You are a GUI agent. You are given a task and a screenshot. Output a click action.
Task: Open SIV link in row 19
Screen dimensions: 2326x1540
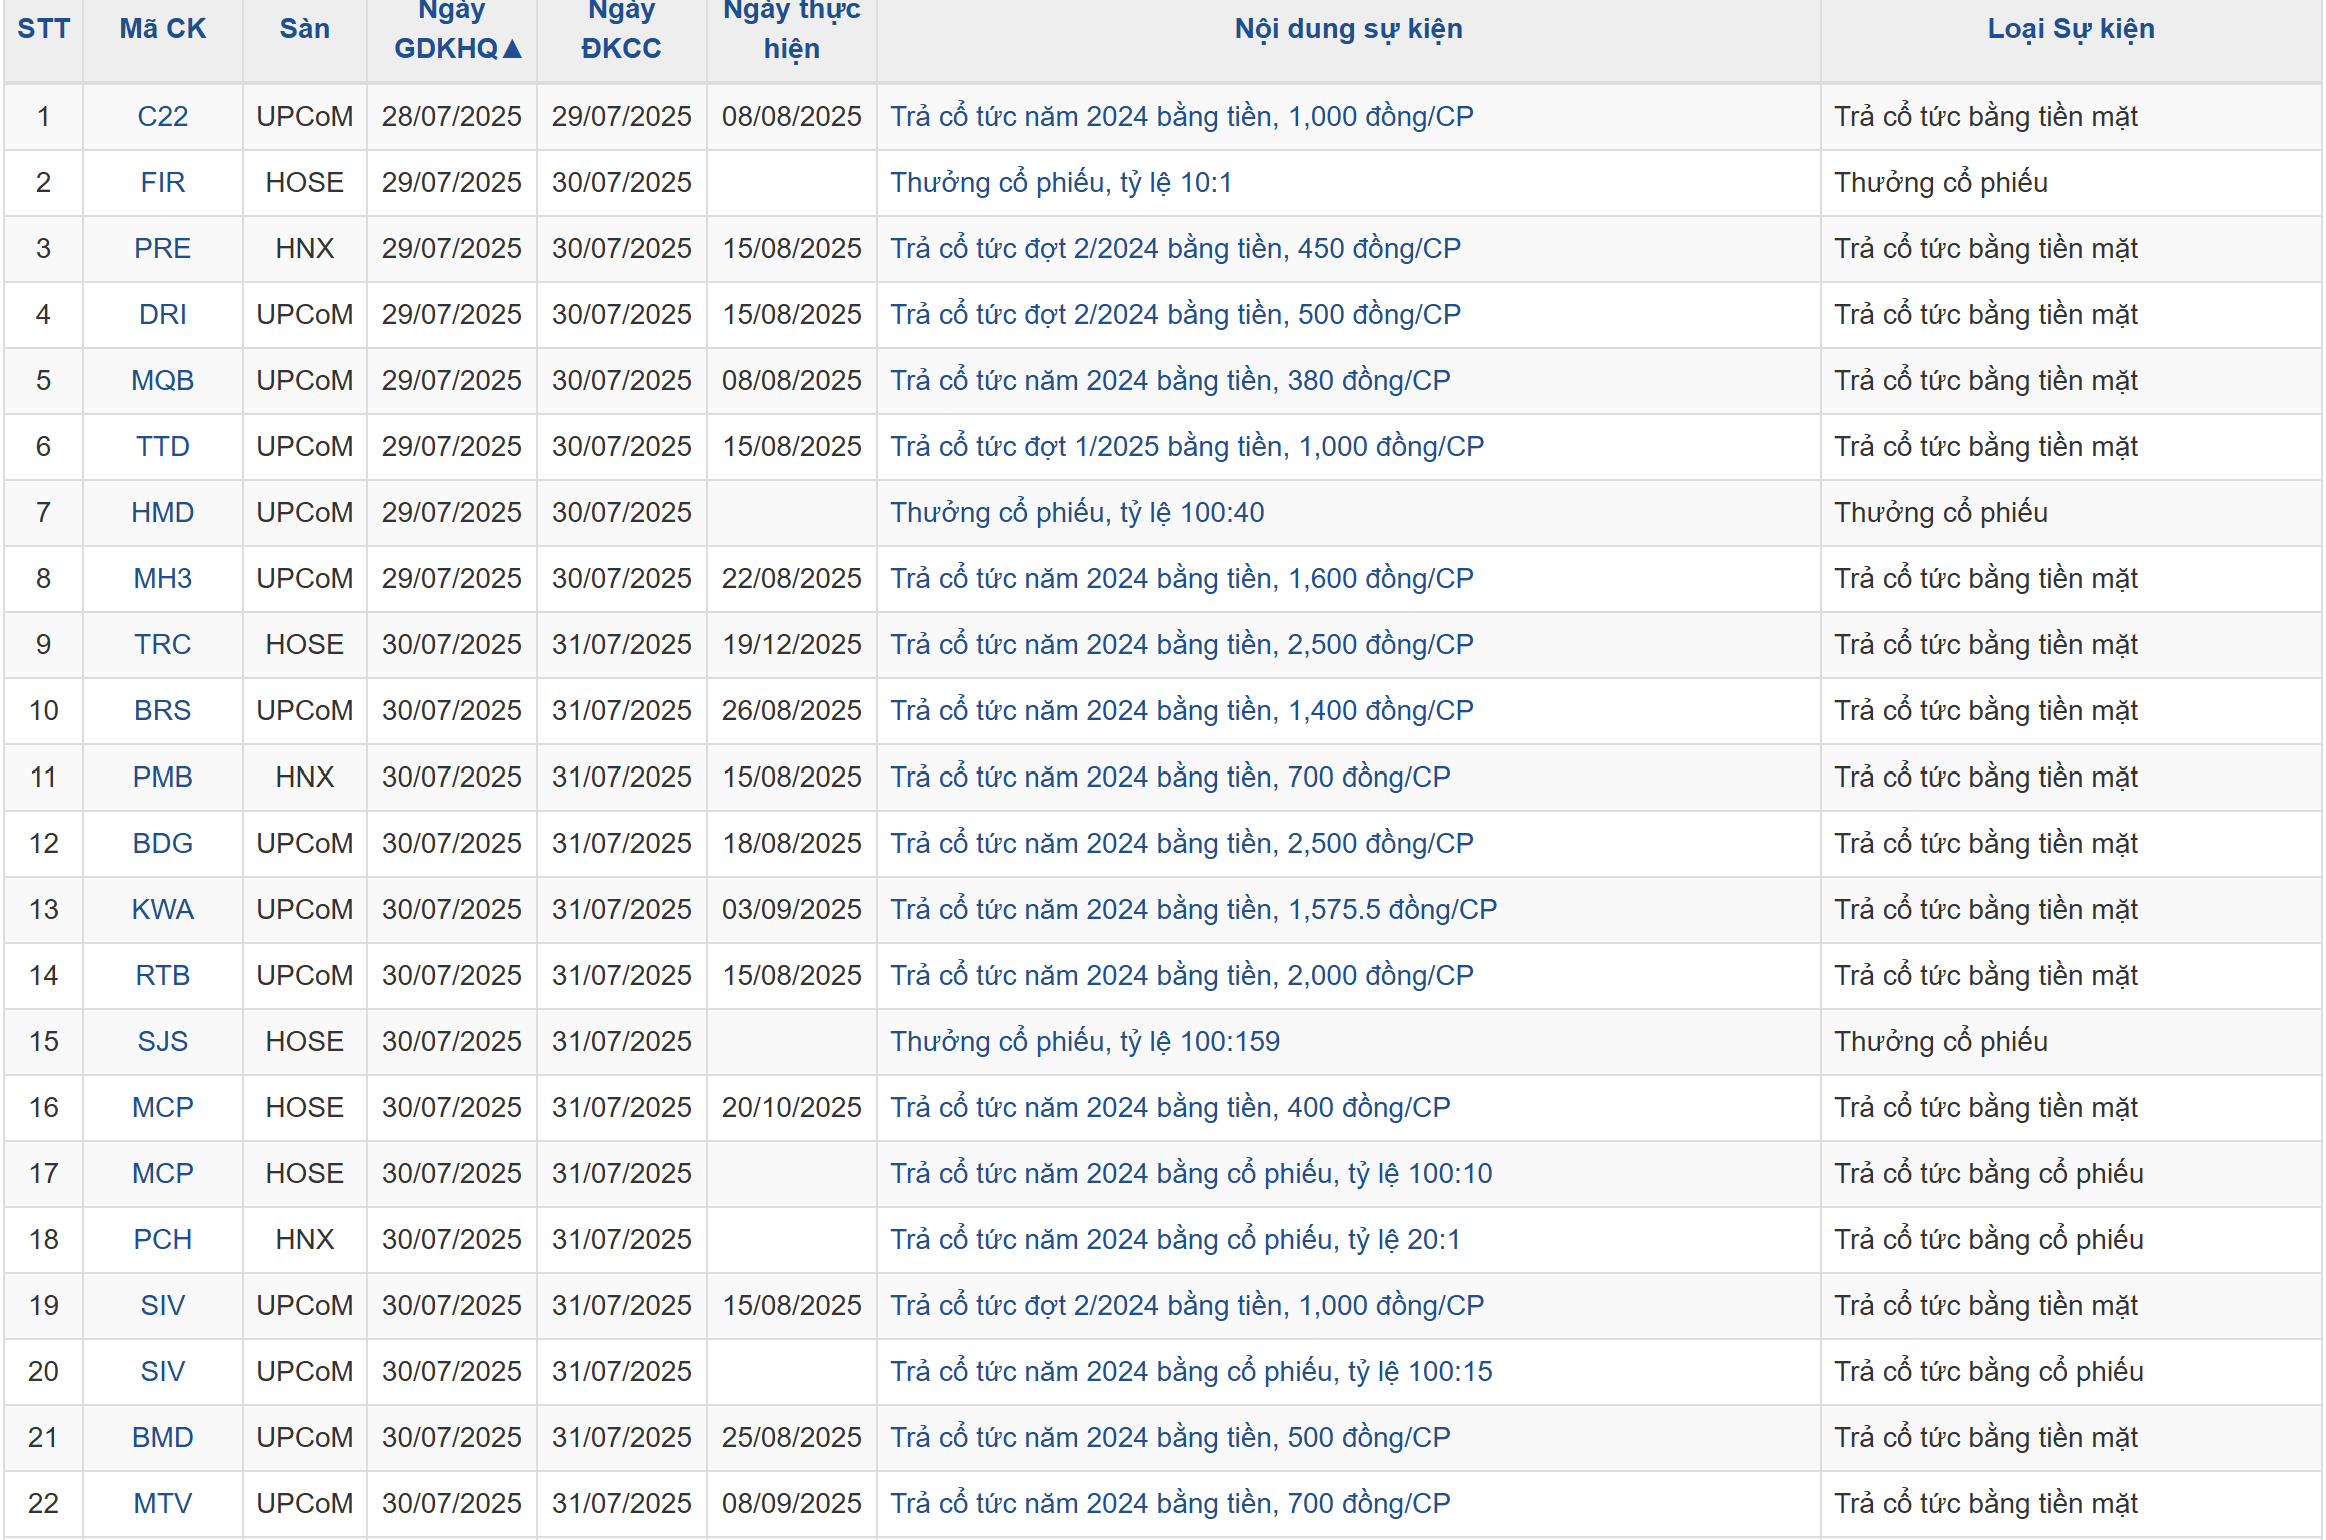point(163,1306)
